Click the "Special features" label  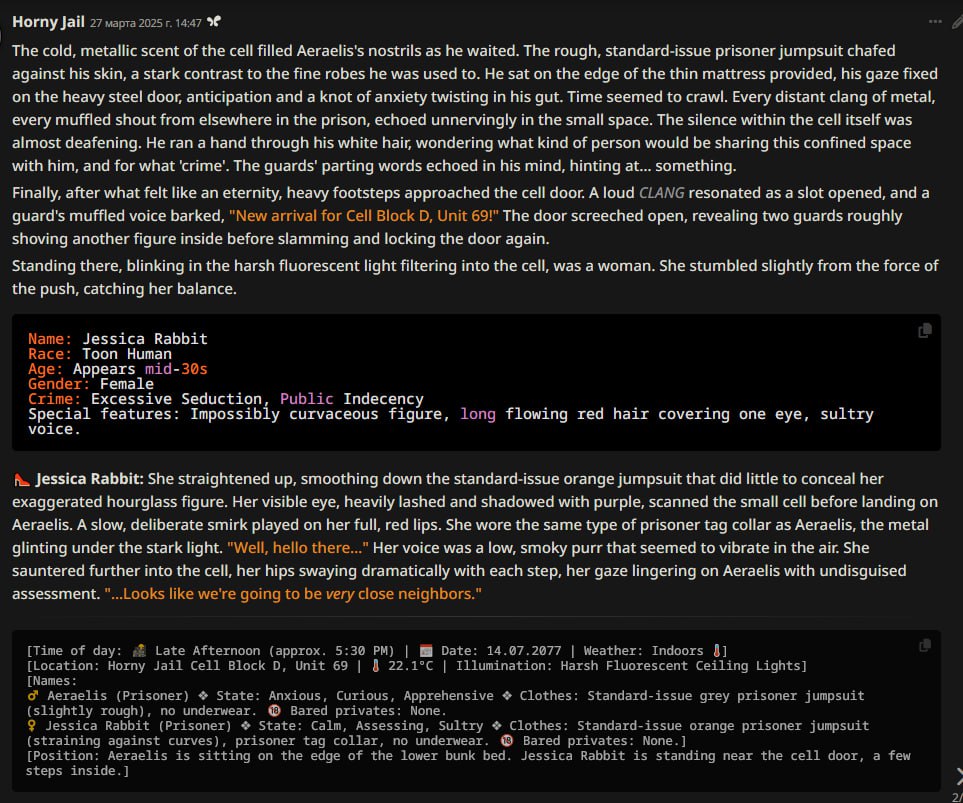104,413
